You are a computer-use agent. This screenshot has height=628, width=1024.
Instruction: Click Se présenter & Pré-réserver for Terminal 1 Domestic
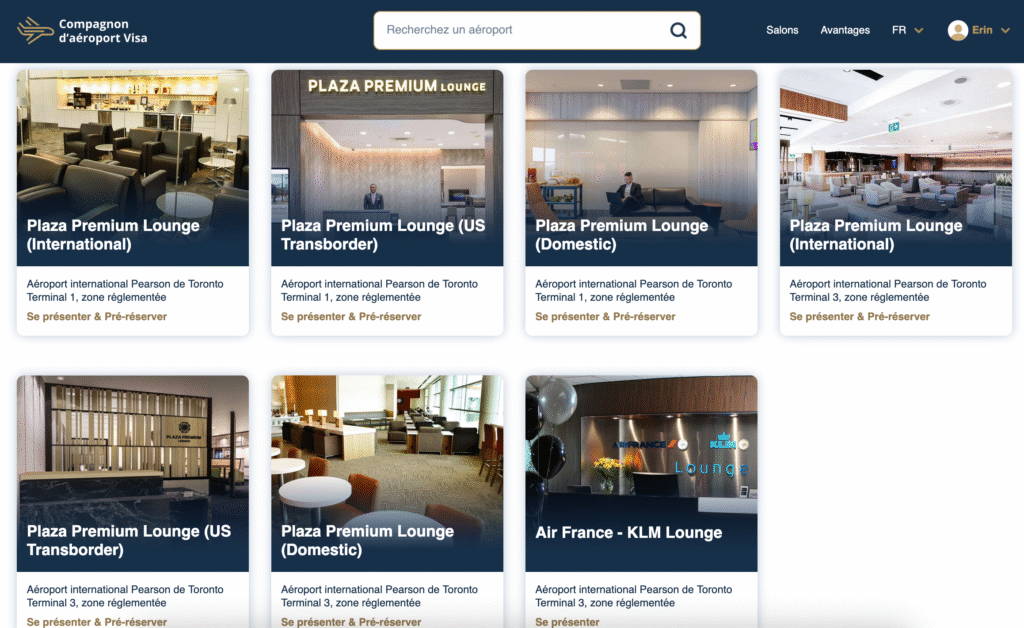tap(605, 317)
